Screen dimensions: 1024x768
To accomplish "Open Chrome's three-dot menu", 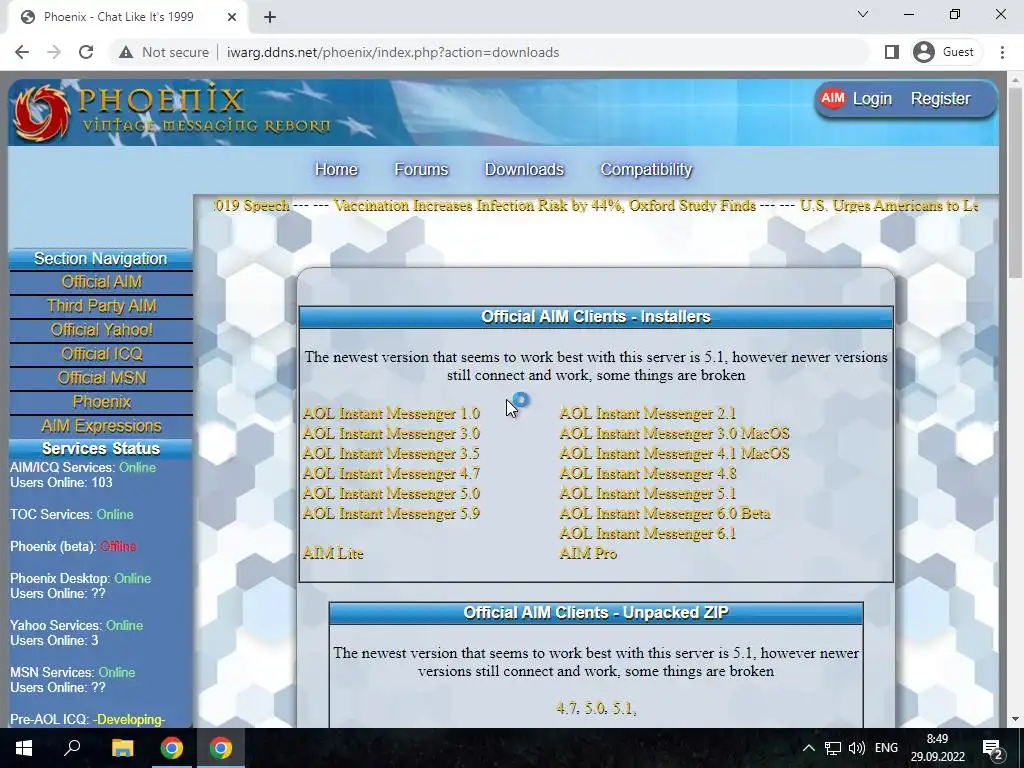I will pyautogui.click(x=1002, y=52).
